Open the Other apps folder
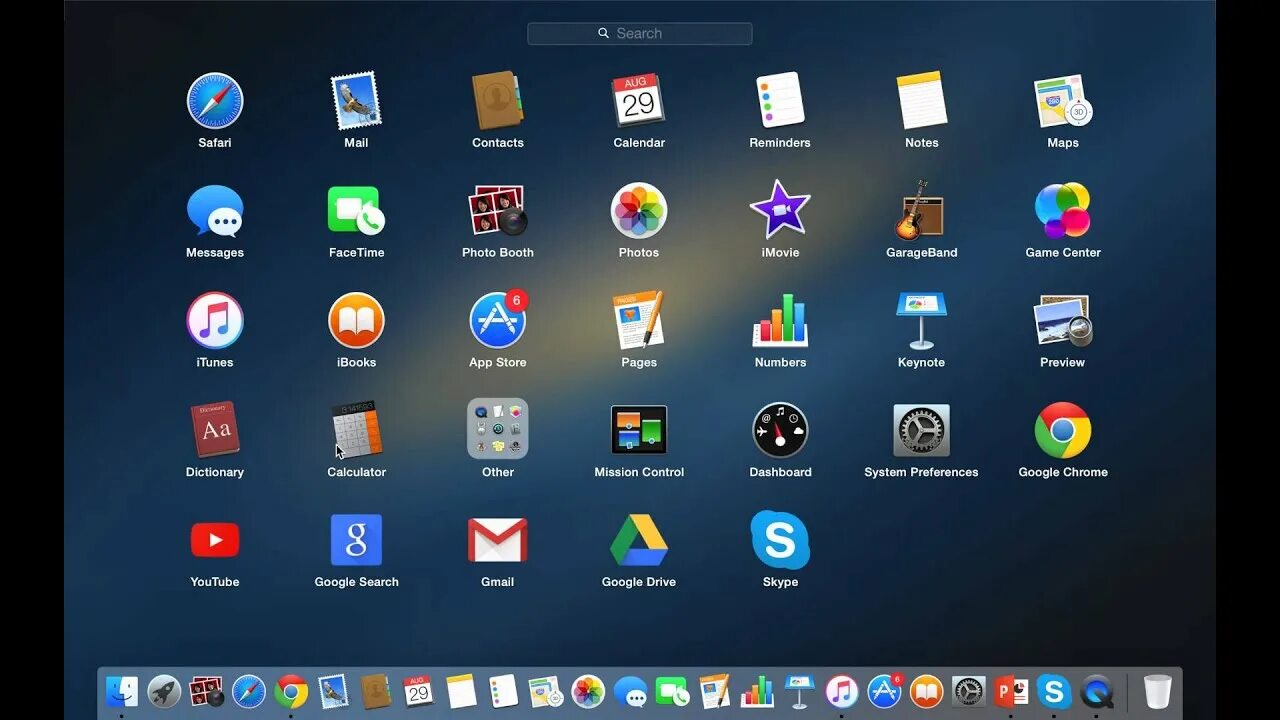The height and width of the screenshot is (720, 1280). pos(497,430)
